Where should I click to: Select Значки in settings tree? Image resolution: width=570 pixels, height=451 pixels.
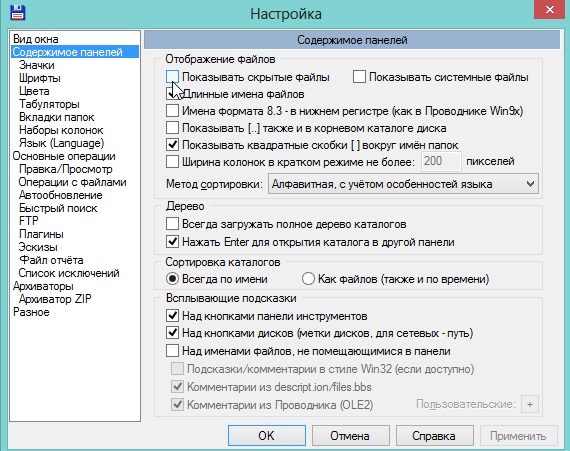37,65
